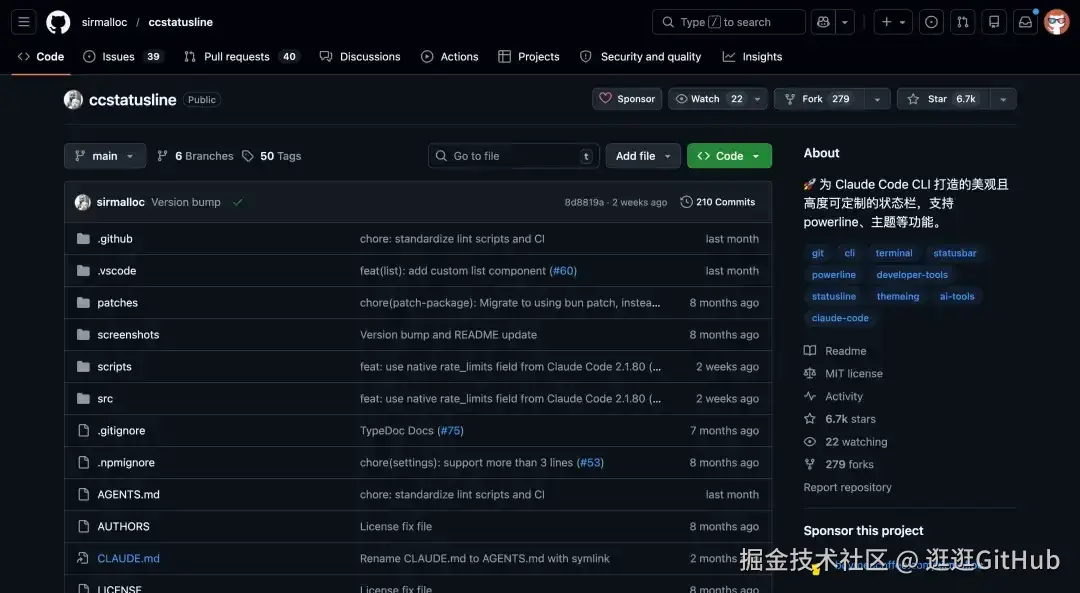
Task: Go to GitHub home via Octocat logo
Action: [x=58, y=22]
